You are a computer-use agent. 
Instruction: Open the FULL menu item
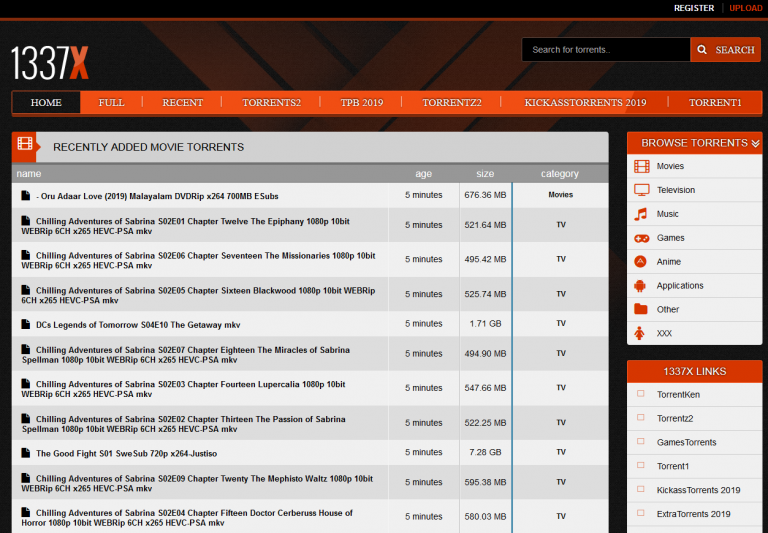tap(111, 102)
